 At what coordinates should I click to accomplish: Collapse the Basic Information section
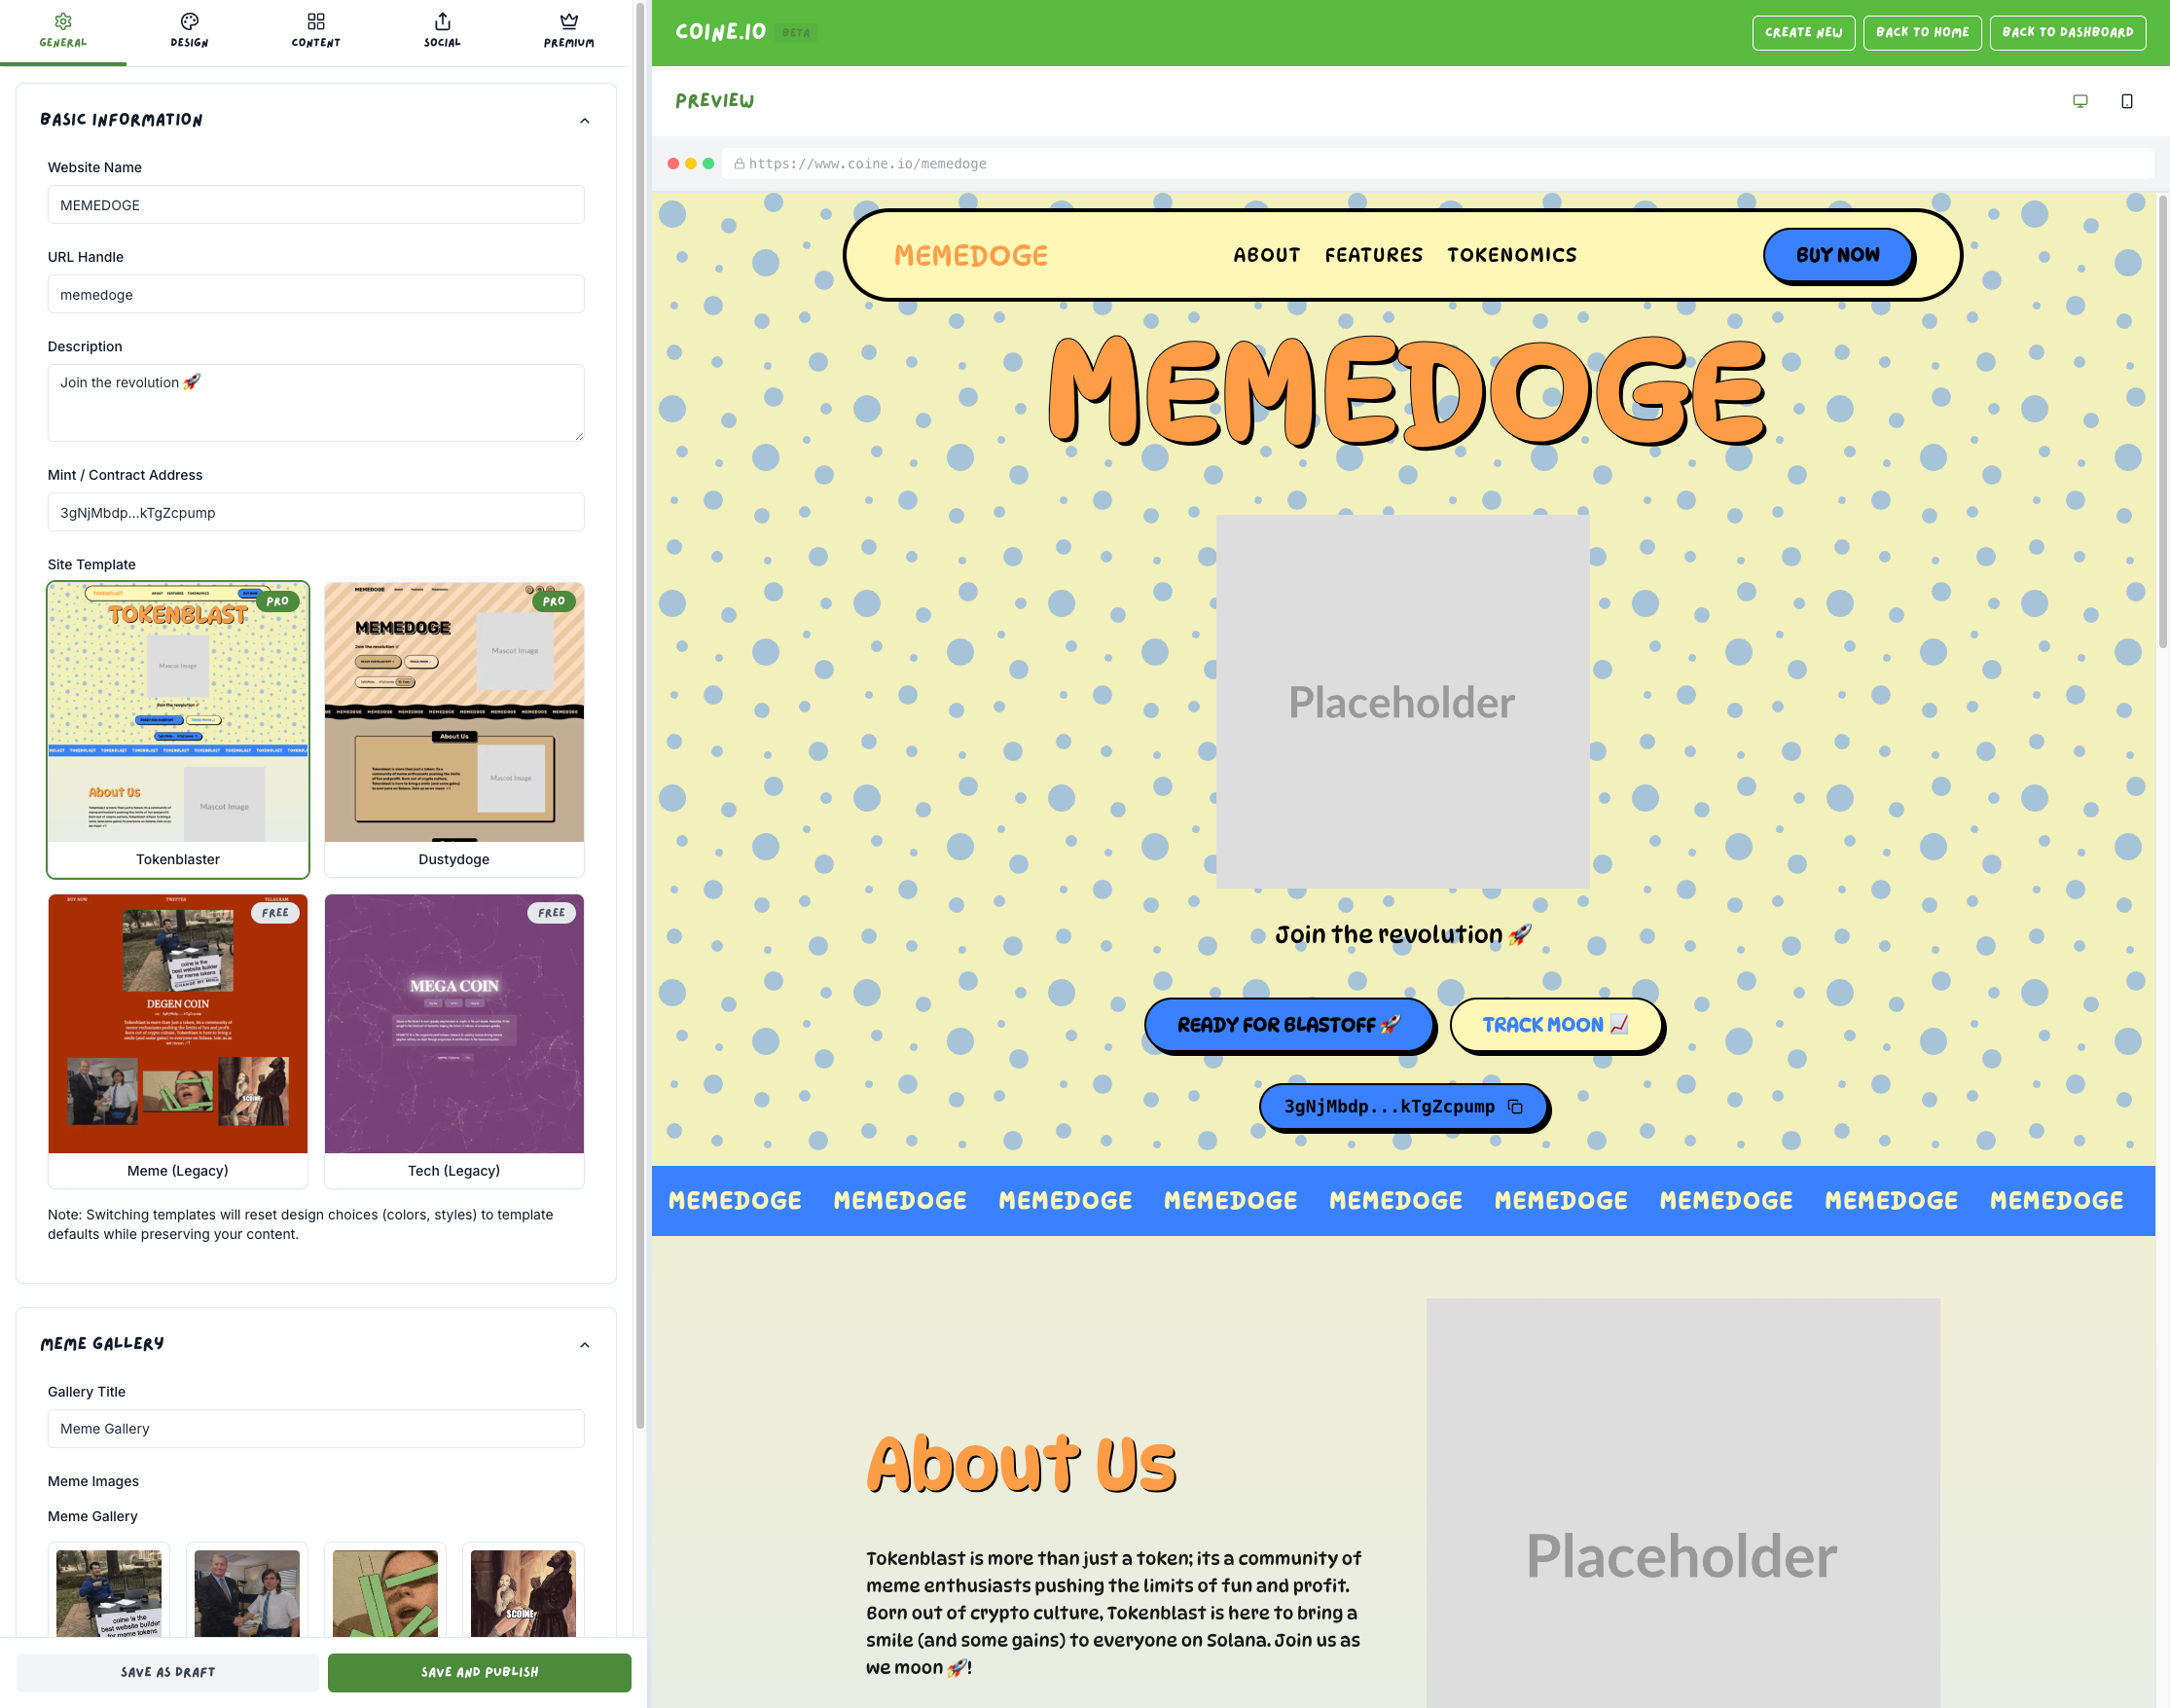click(585, 121)
